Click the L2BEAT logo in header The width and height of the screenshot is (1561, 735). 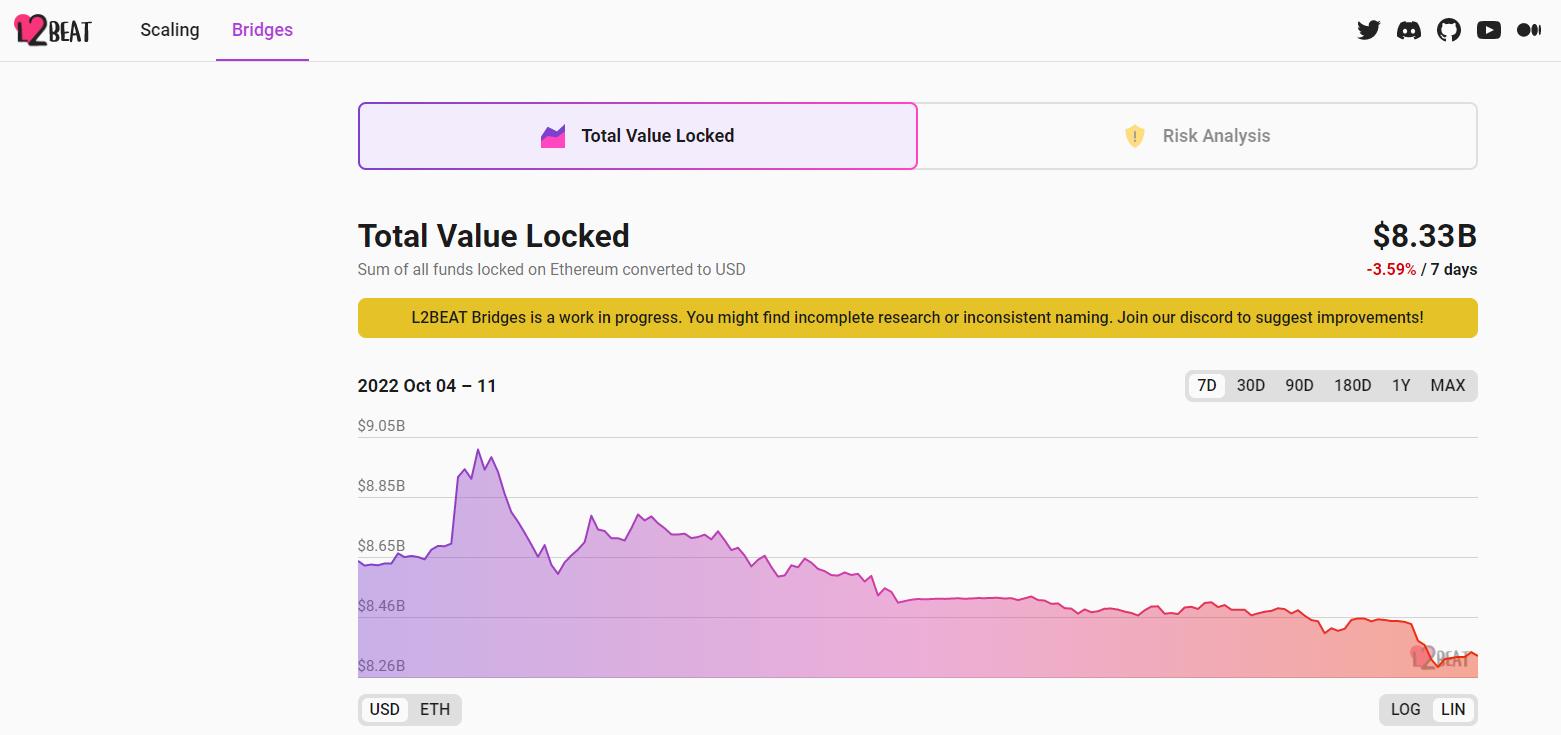(x=53, y=30)
